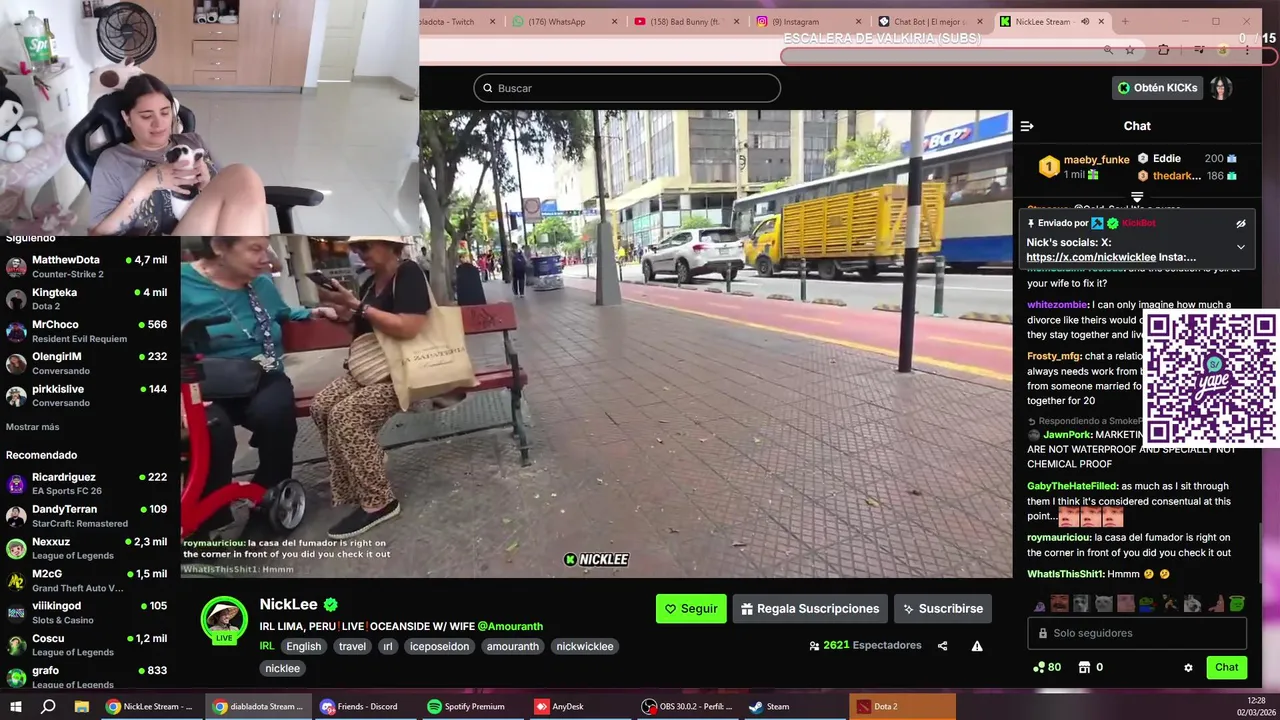Click the Suscribirse button

pyautogui.click(x=942, y=608)
